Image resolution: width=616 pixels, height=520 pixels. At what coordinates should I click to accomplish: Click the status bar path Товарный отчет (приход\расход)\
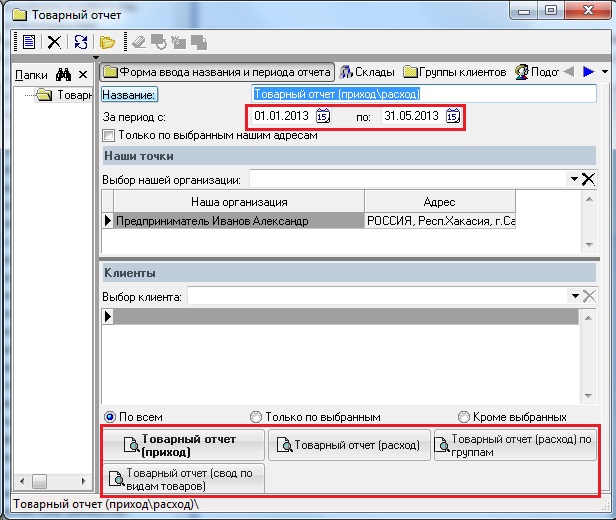pyautogui.click(x=106, y=504)
